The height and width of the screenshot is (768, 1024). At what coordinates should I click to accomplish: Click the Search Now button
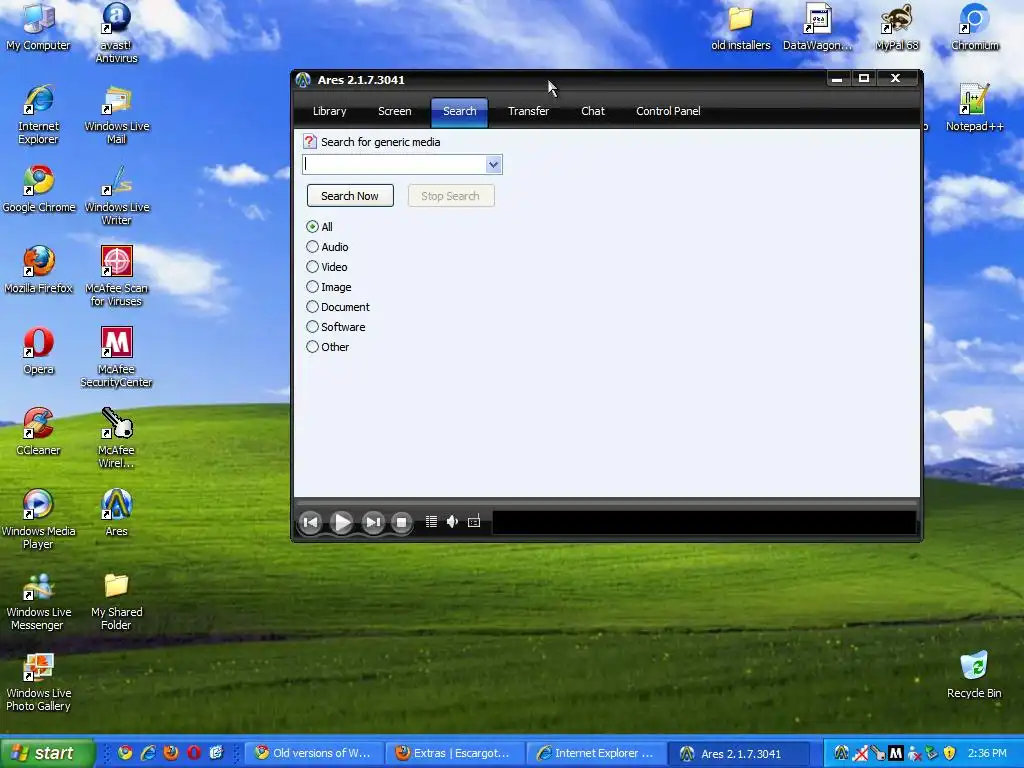[x=350, y=196]
